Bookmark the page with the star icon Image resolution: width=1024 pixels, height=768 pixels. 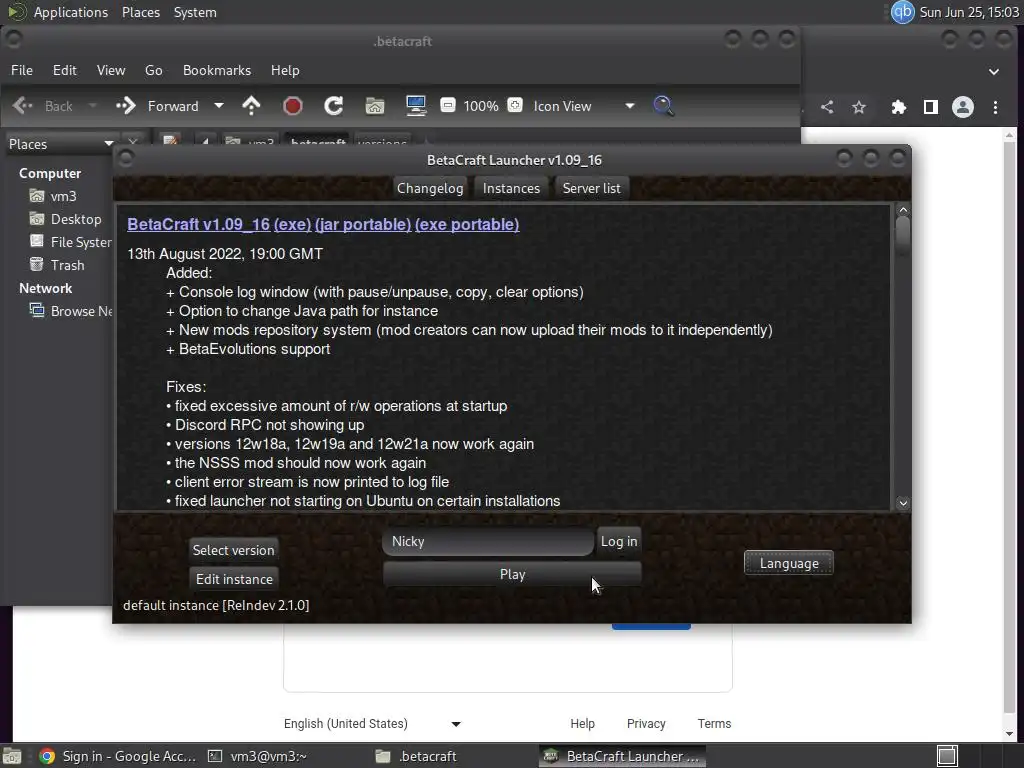click(859, 107)
